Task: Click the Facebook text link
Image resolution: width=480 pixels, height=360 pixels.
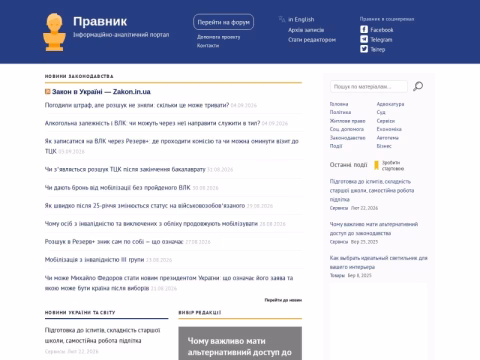Action: tap(382, 30)
